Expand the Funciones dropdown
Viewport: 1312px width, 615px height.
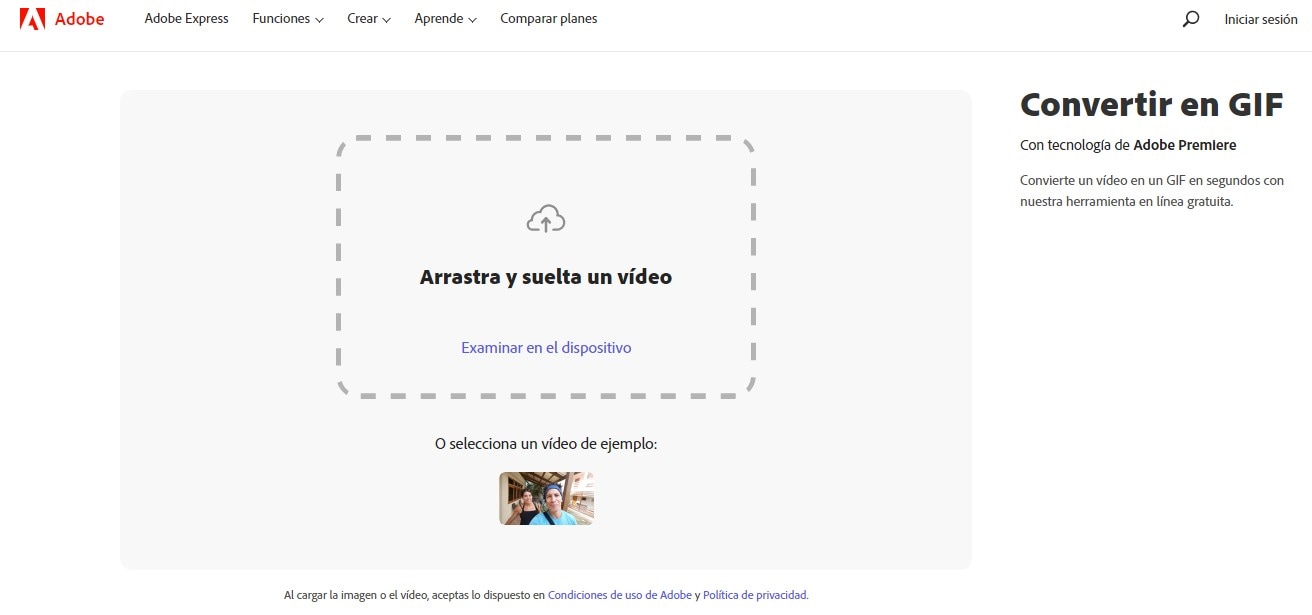[288, 19]
